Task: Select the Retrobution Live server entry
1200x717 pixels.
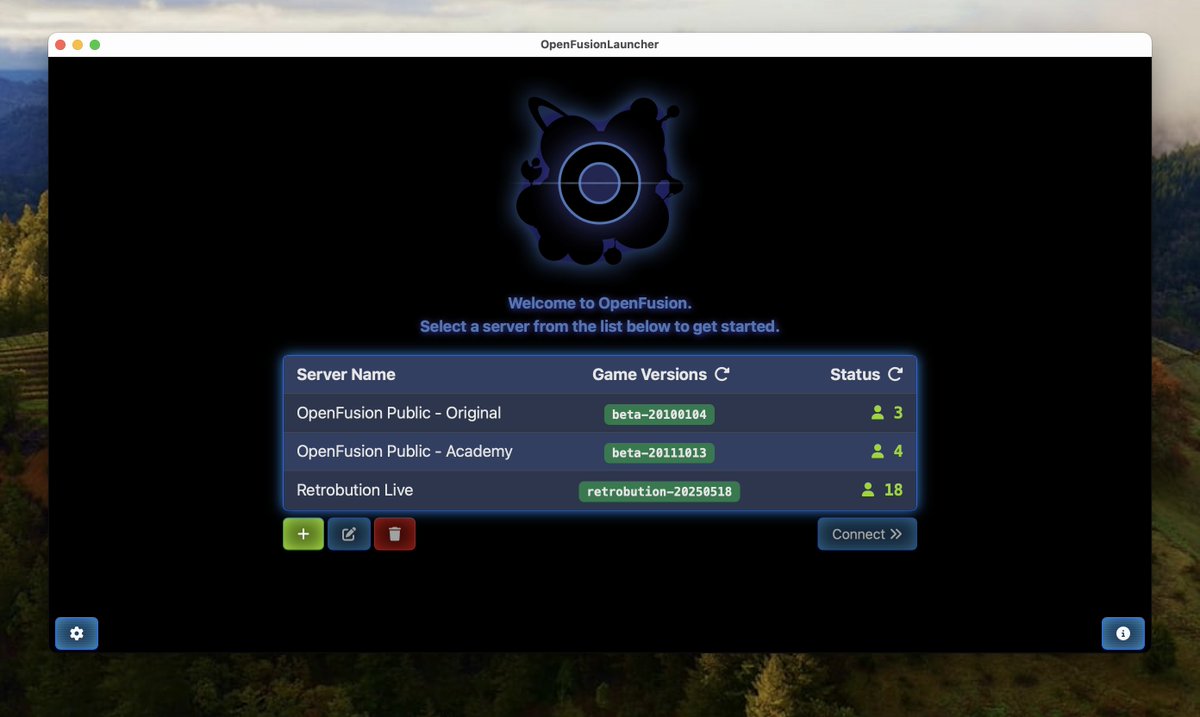Action: point(355,490)
